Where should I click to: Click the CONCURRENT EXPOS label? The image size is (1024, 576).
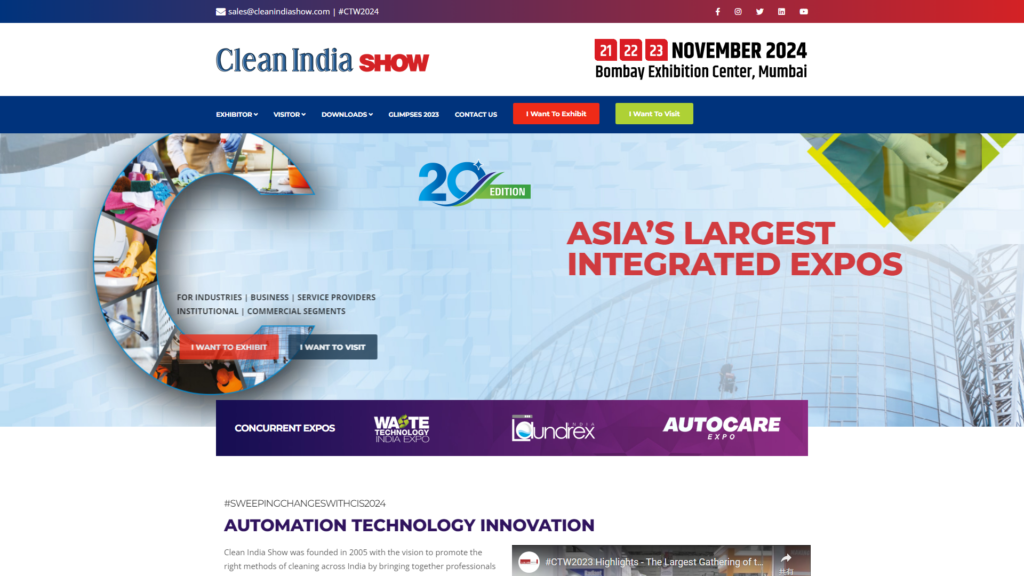(x=285, y=428)
